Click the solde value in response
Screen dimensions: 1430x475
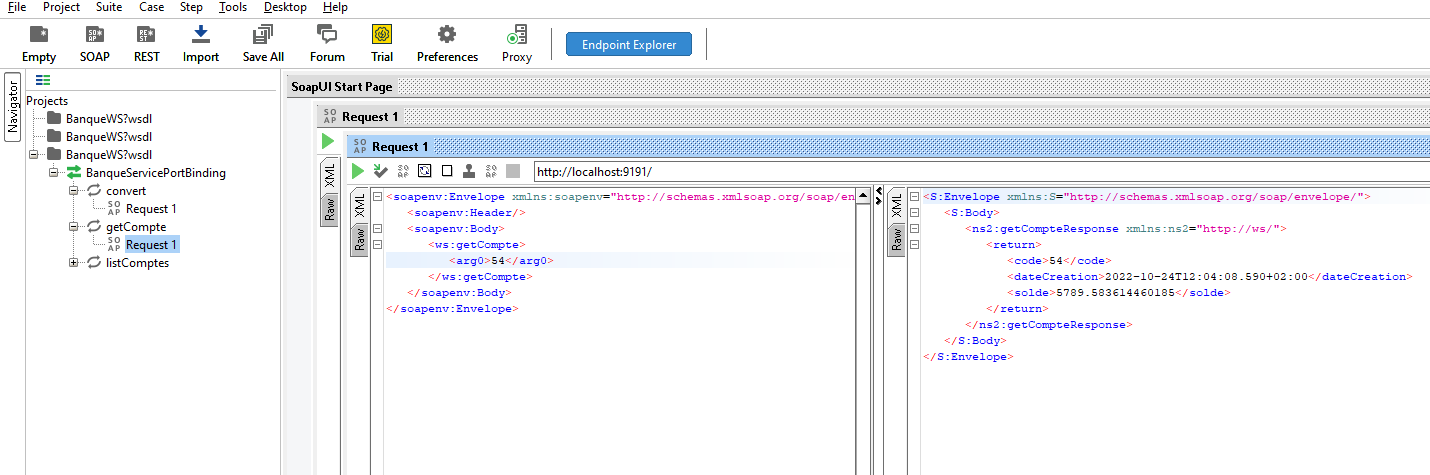click(1118, 293)
